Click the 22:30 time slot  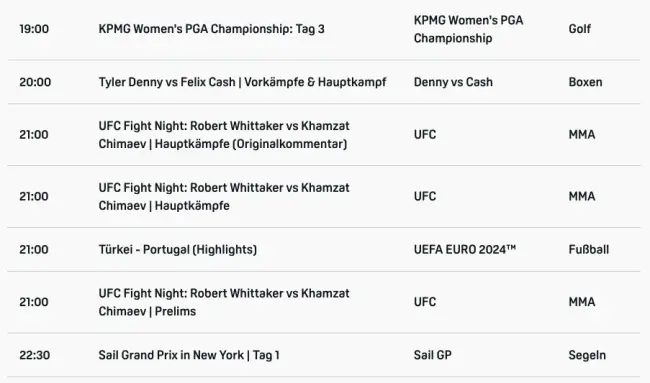[34, 355]
